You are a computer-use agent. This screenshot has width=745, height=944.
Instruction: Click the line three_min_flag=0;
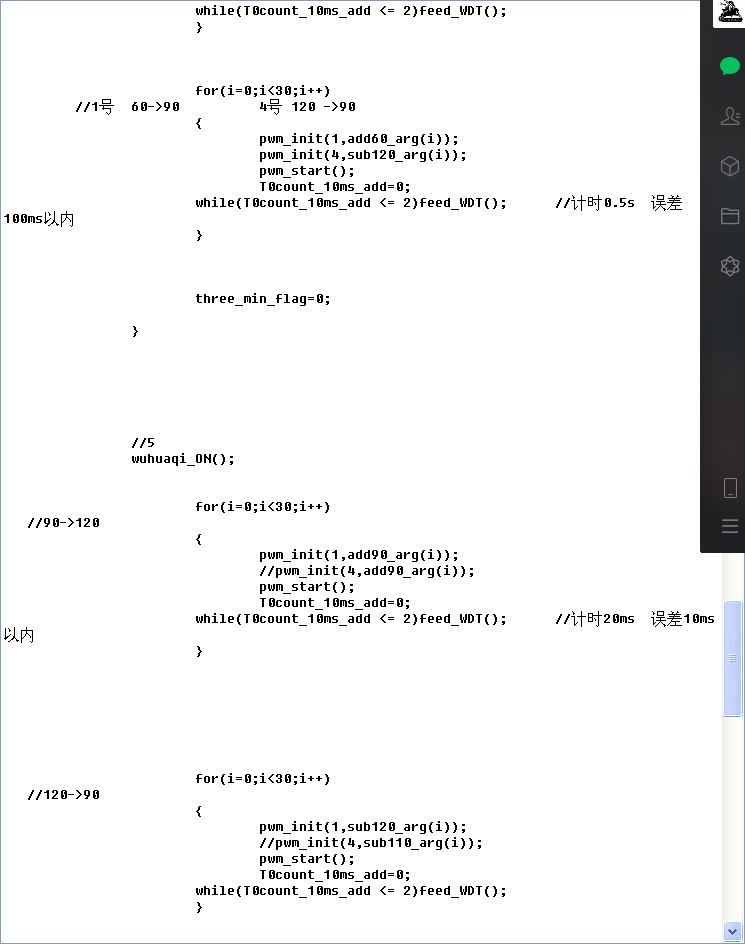point(262,299)
